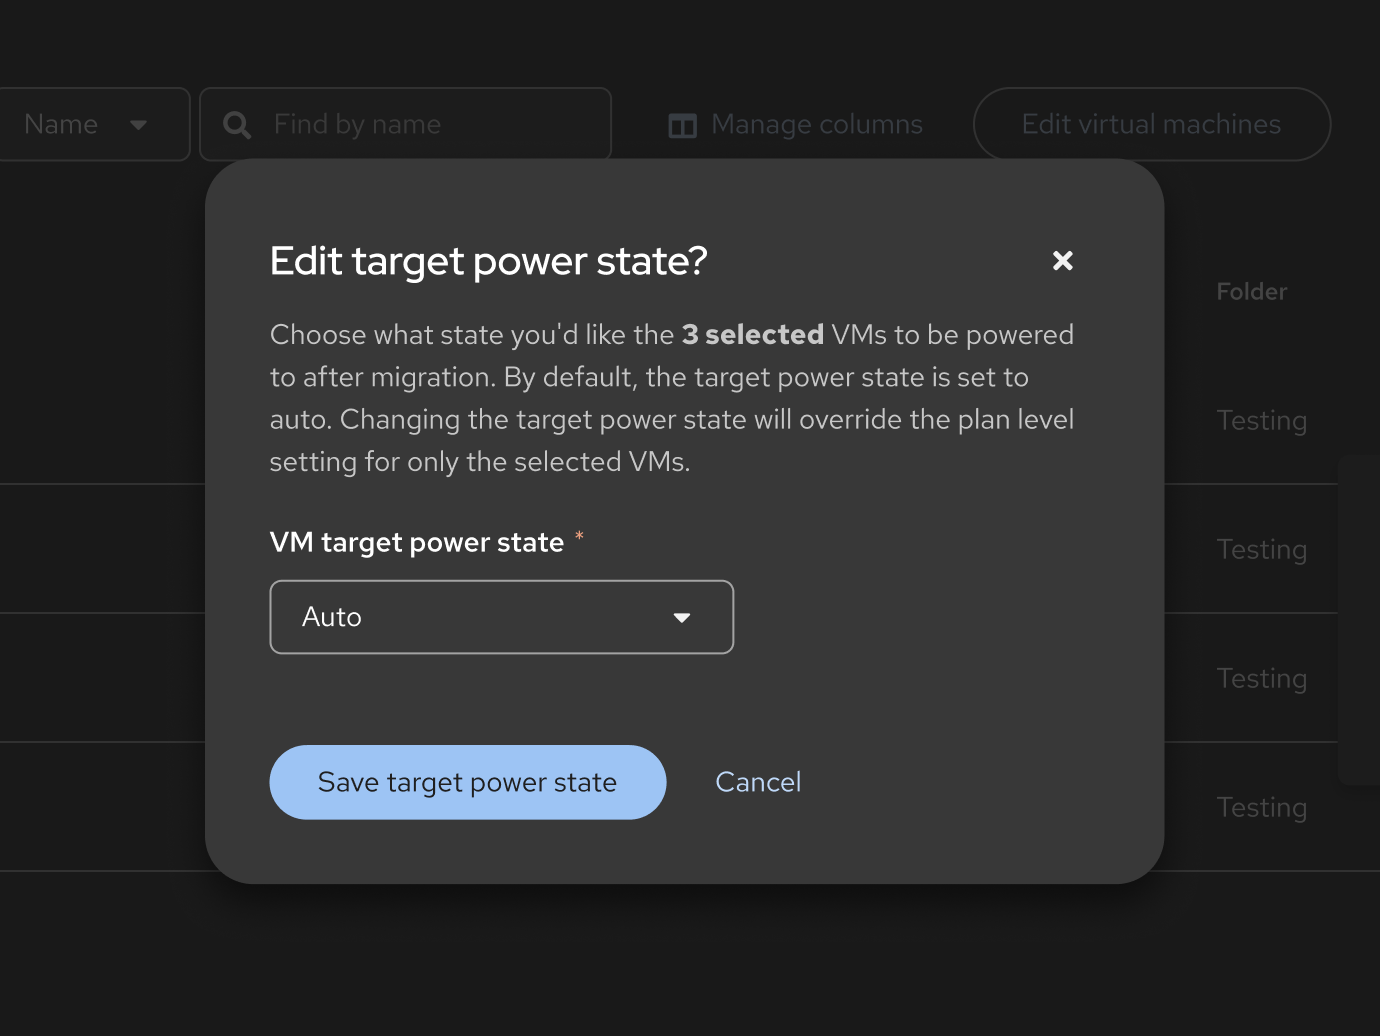This screenshot has height=1036, width=1380.
Task: Click the magnifier search icon
Action: (237, 125)
